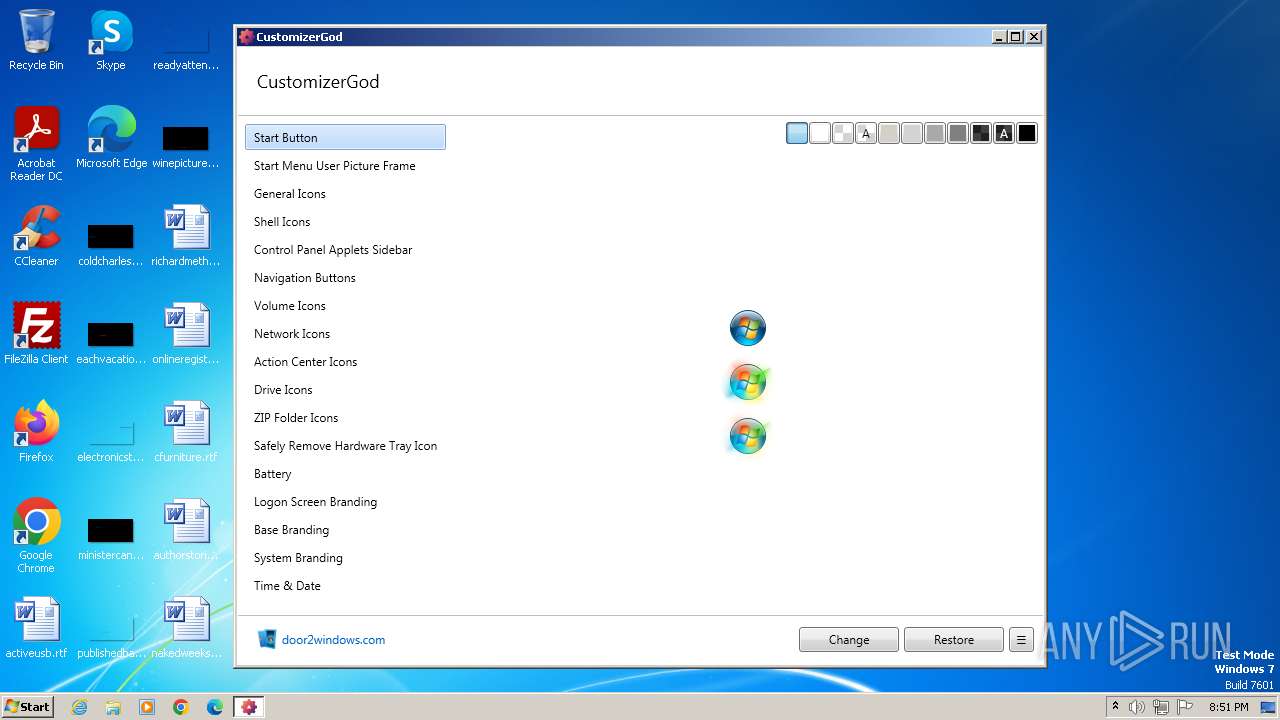Open the network tray icon
Screen dimensions: 1280x720
[1161, 707]
